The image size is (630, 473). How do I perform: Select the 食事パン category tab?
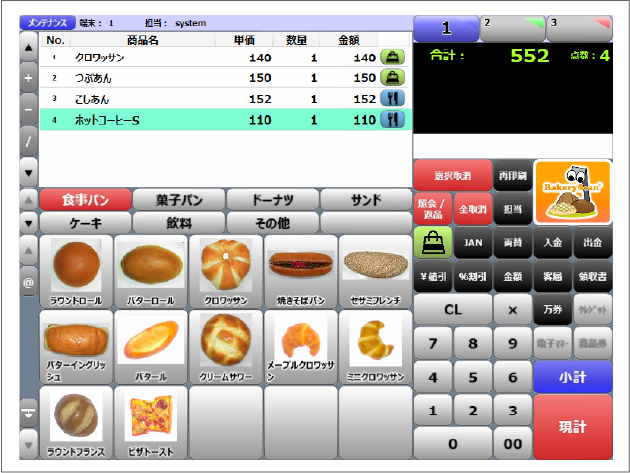(86, 200)
